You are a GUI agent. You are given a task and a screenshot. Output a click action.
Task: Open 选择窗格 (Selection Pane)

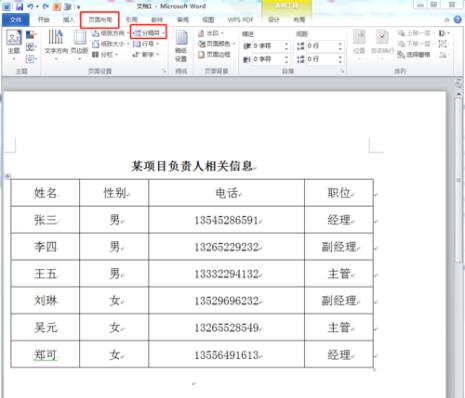pyautogui.click(x=414, y=54)
